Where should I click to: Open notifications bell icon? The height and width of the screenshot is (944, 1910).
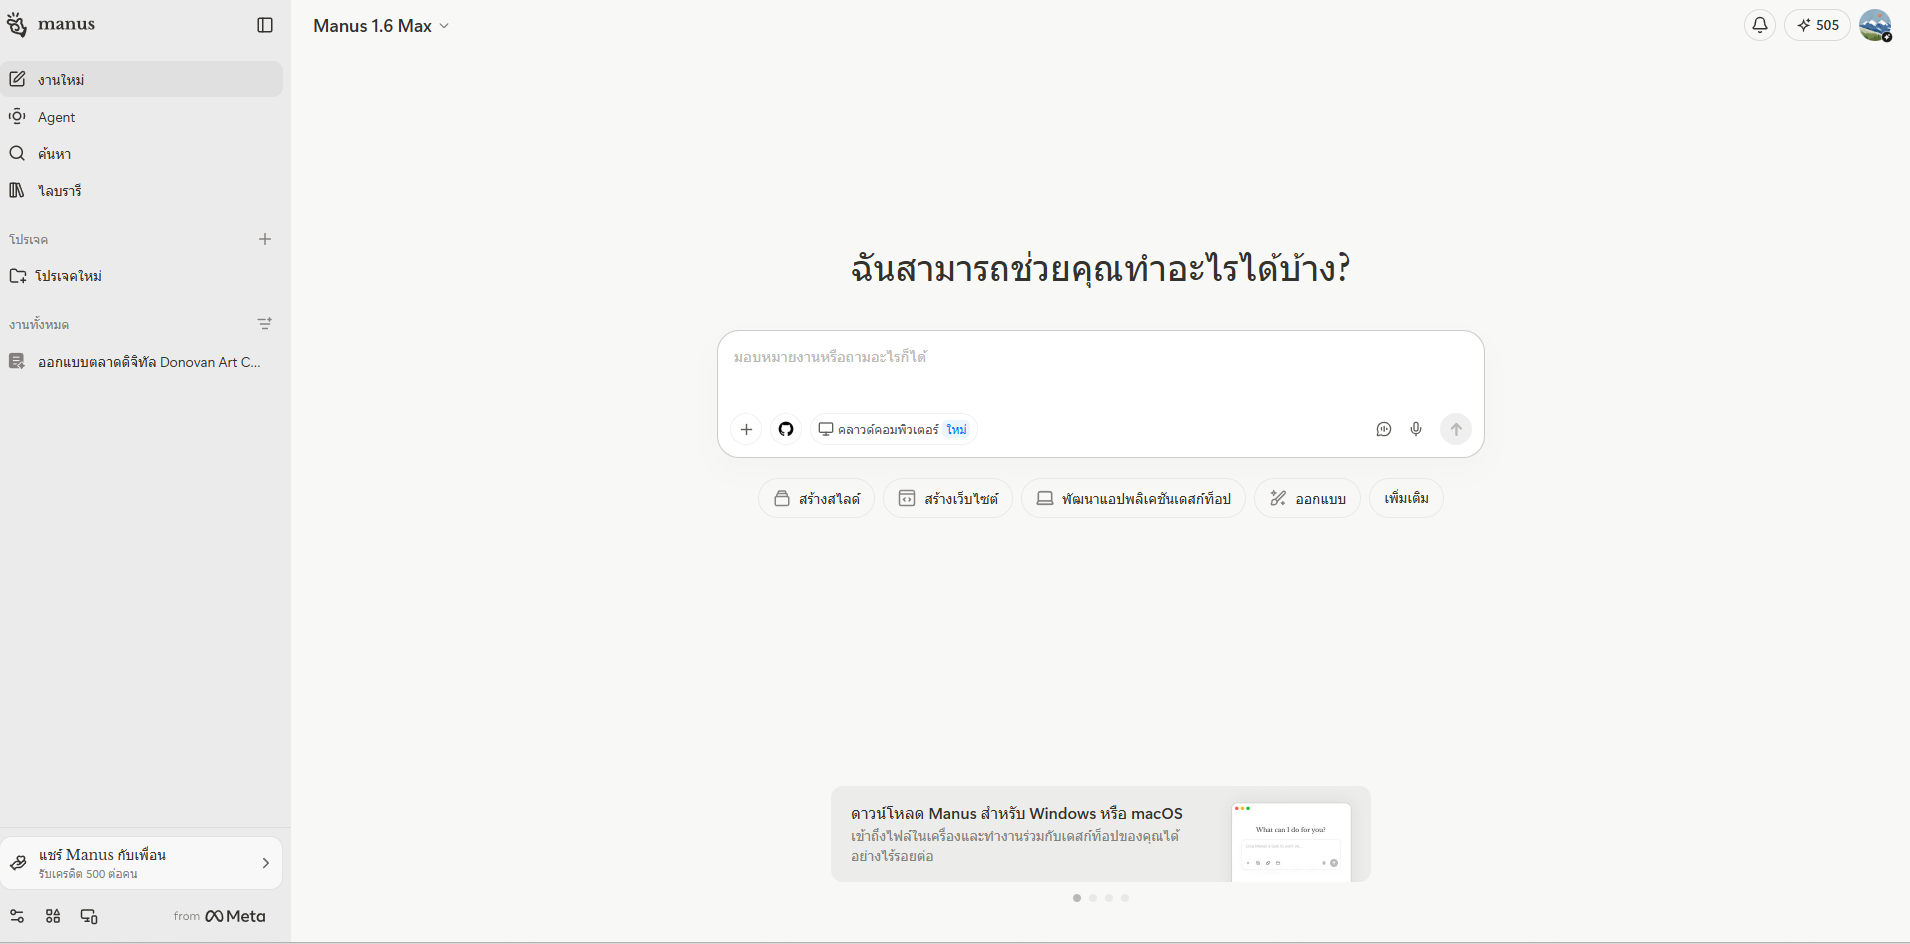(1760, 25)
